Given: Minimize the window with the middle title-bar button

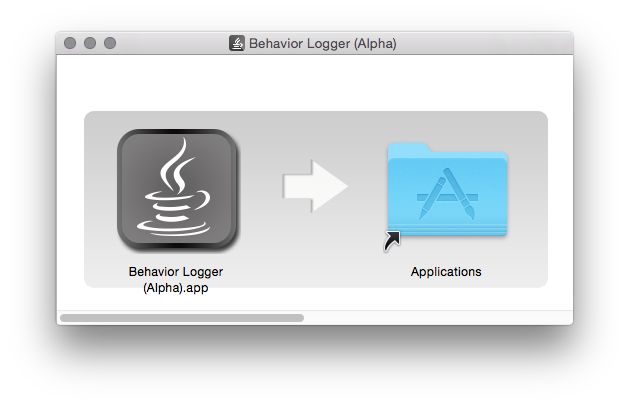Looking at the screenshot, I should [90, 43].
